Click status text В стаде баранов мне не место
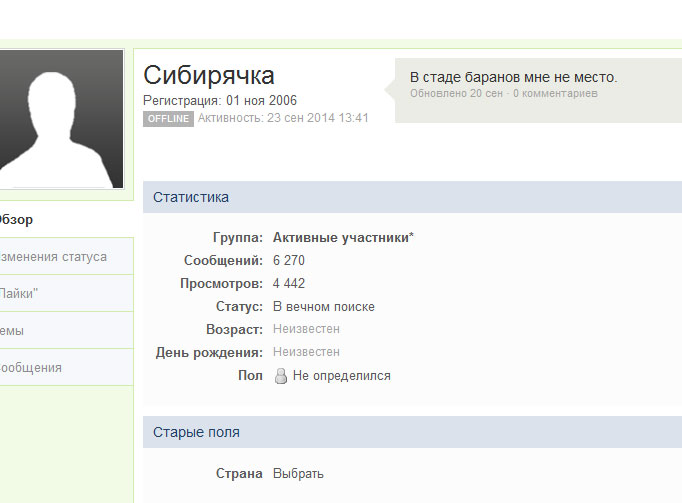The image size is (682, 503). (513, 77)
